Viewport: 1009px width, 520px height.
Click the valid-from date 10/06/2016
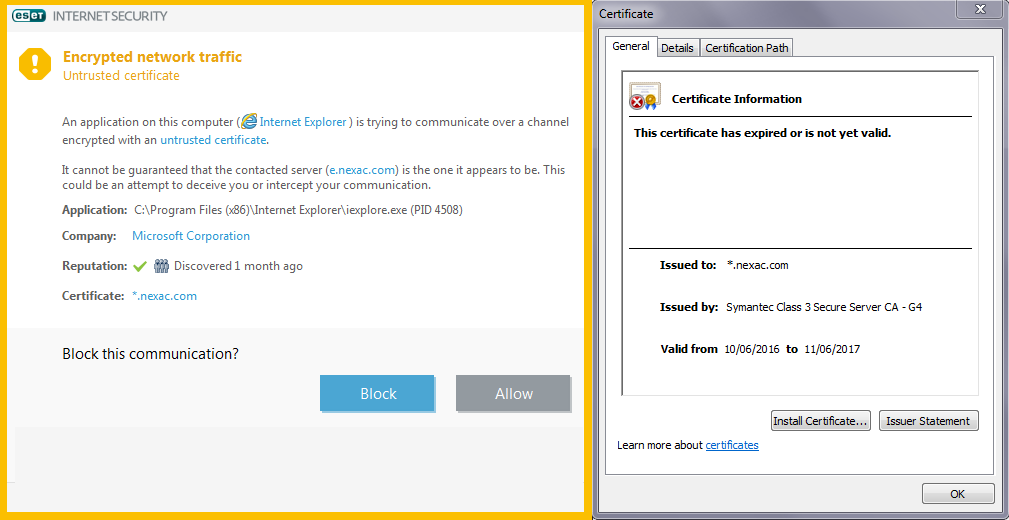click(x=752, y=349)
